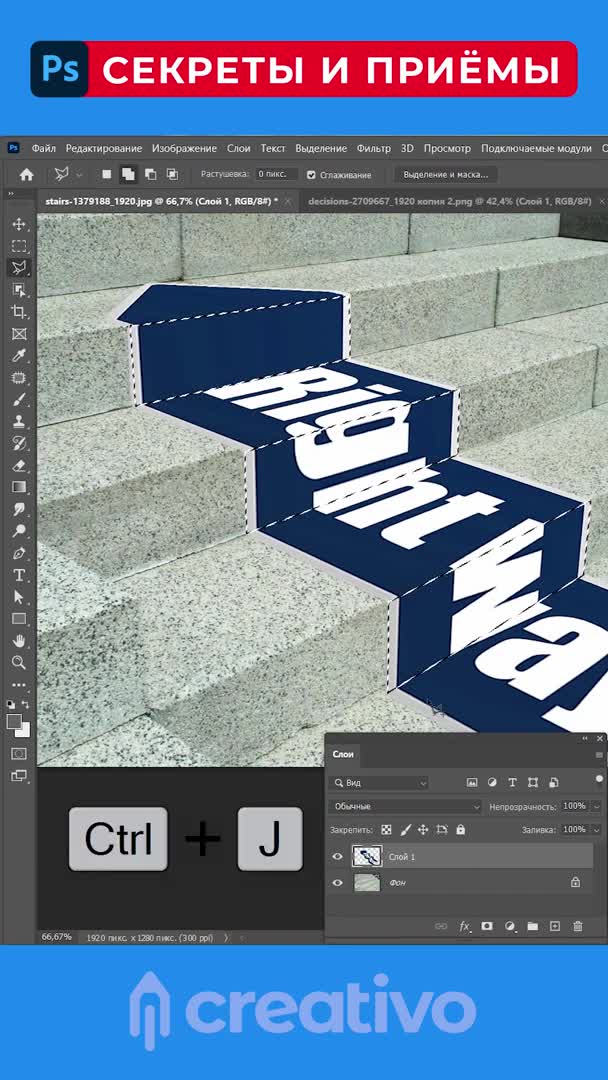This screenshot has width=608, height=1080.
Task: Click the foreground color swatch
Action: (14, 721)
